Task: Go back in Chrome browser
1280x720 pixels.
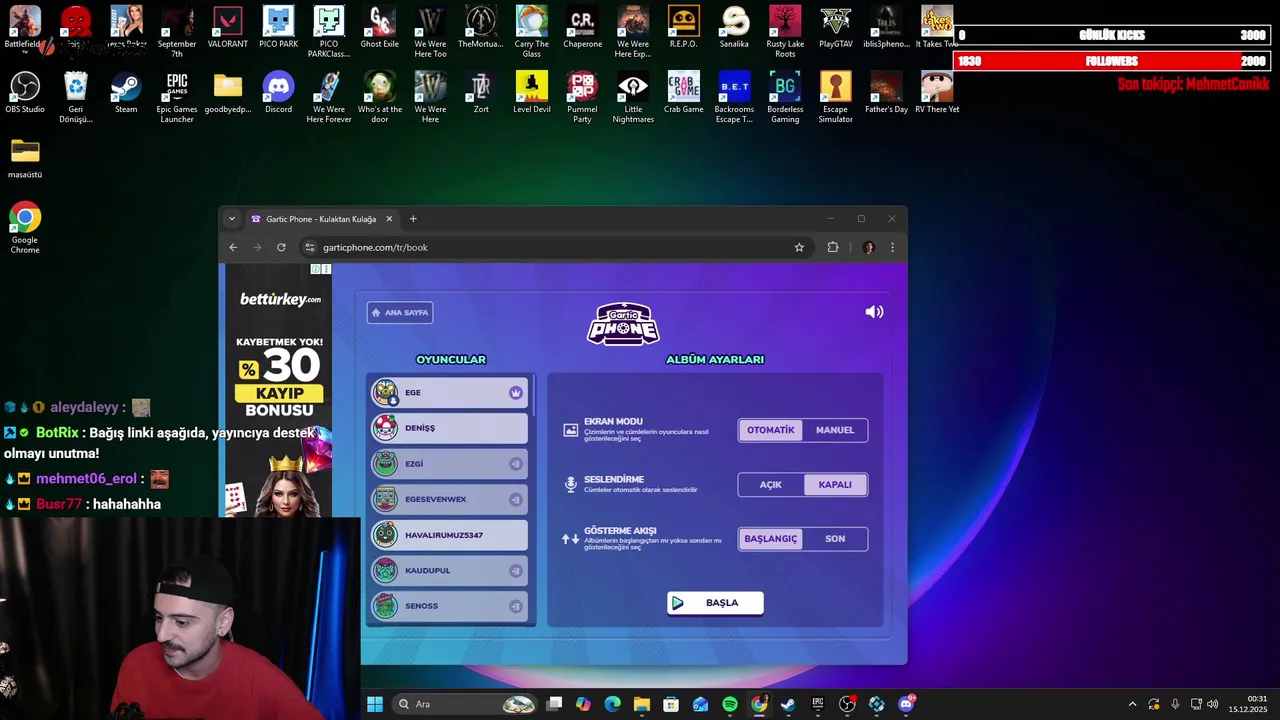Action: point(233,247)
